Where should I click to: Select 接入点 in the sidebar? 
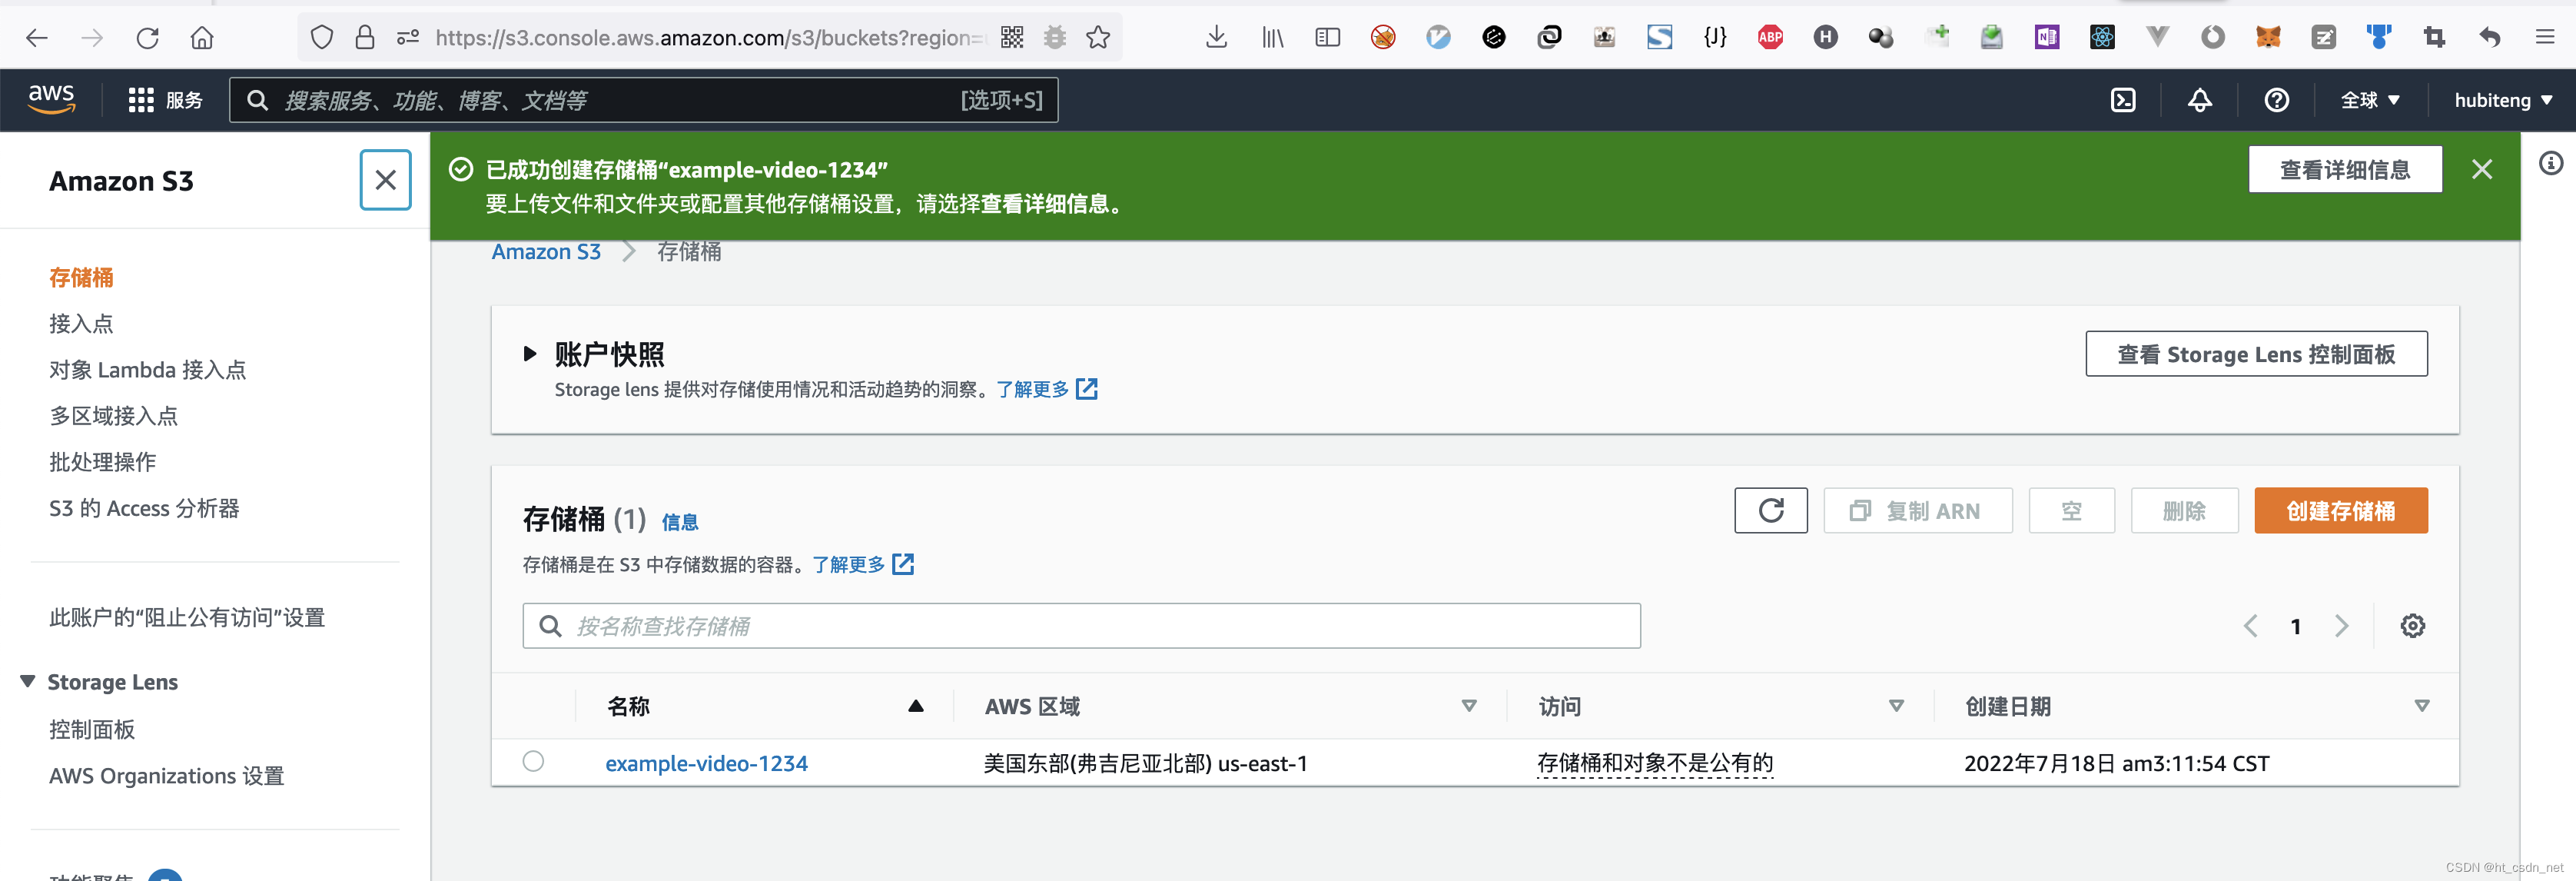(x=81, y=323)
